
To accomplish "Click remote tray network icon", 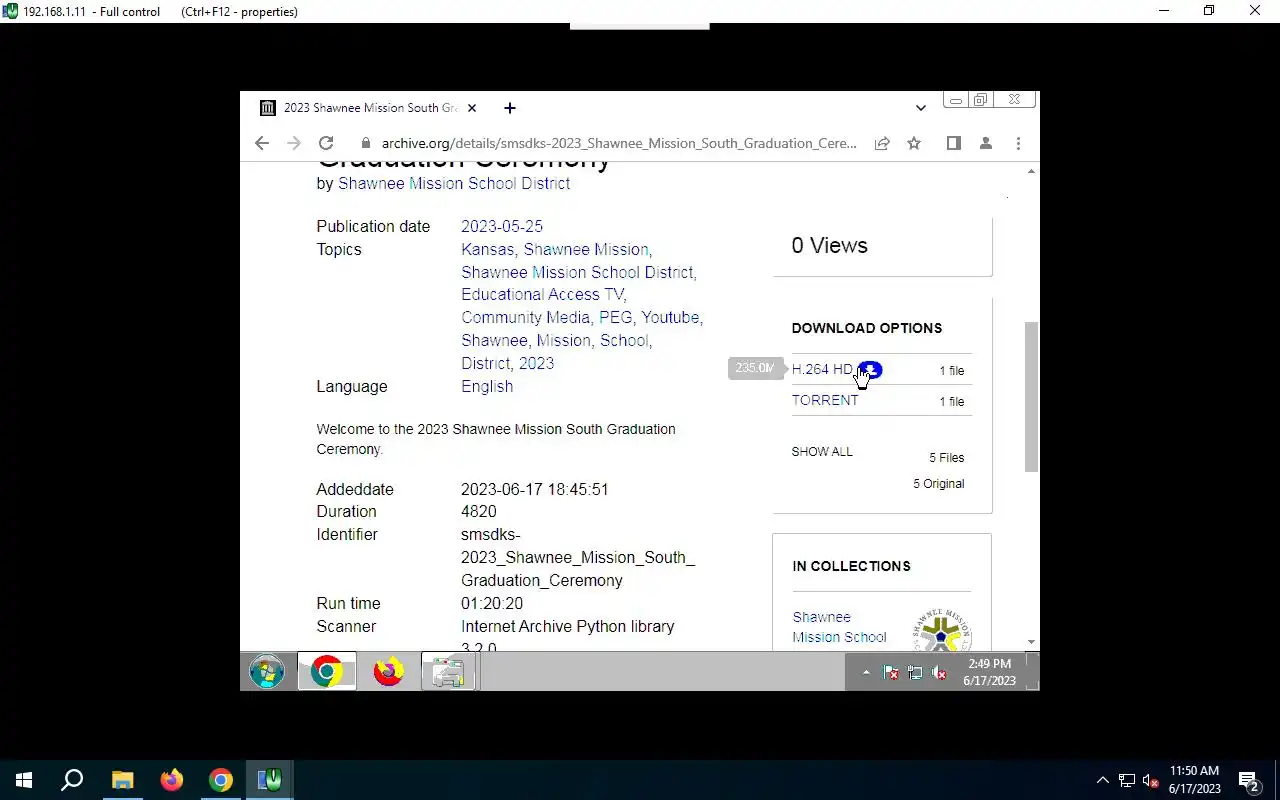I will tap(915, 673).
